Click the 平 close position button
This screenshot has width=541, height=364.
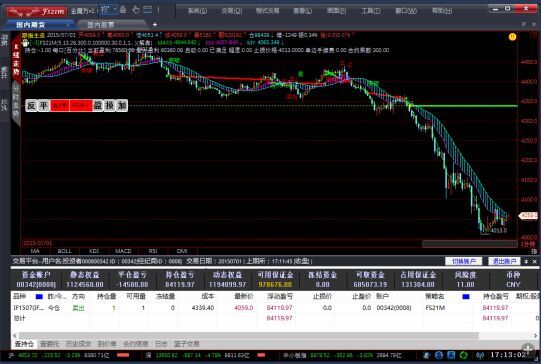(43, 106)
